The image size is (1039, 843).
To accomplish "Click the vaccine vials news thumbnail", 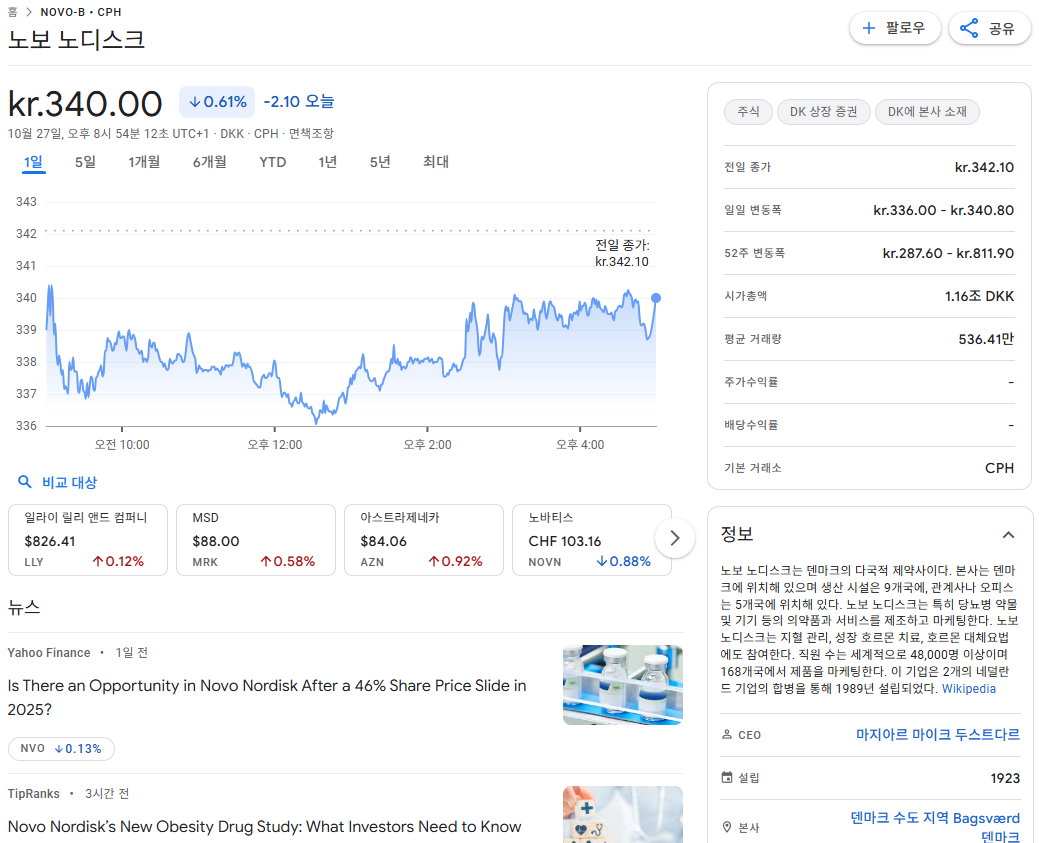I will tap(622, 685).
